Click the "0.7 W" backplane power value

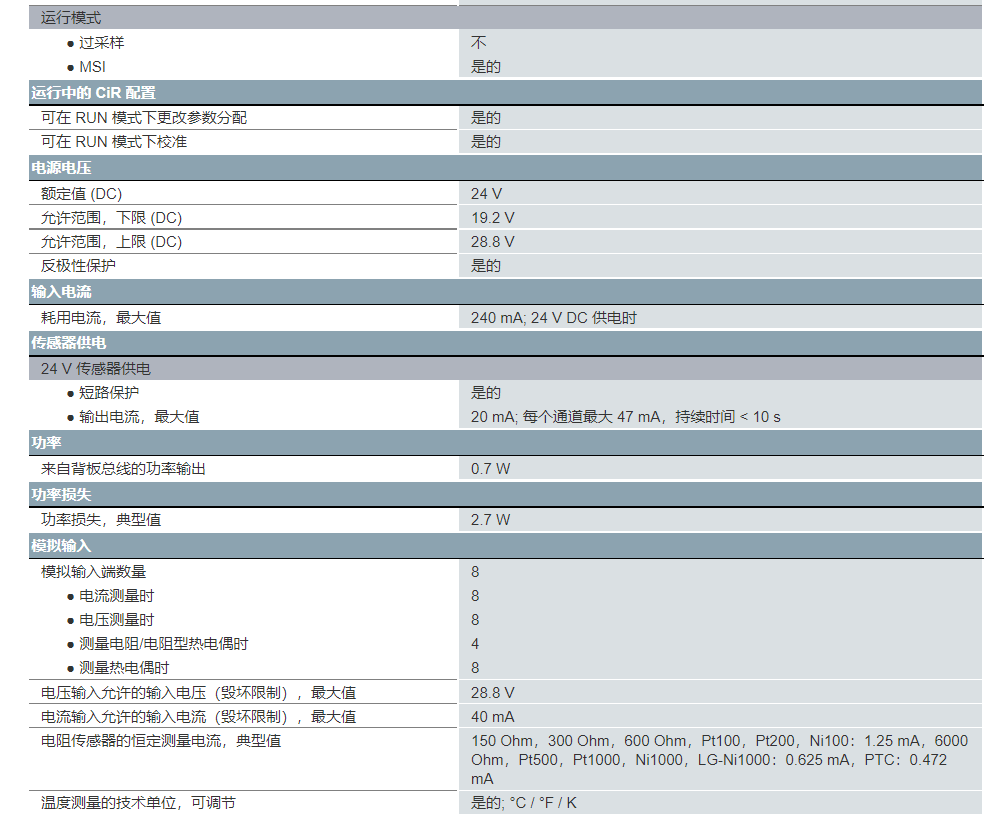[x=490, y=468]
